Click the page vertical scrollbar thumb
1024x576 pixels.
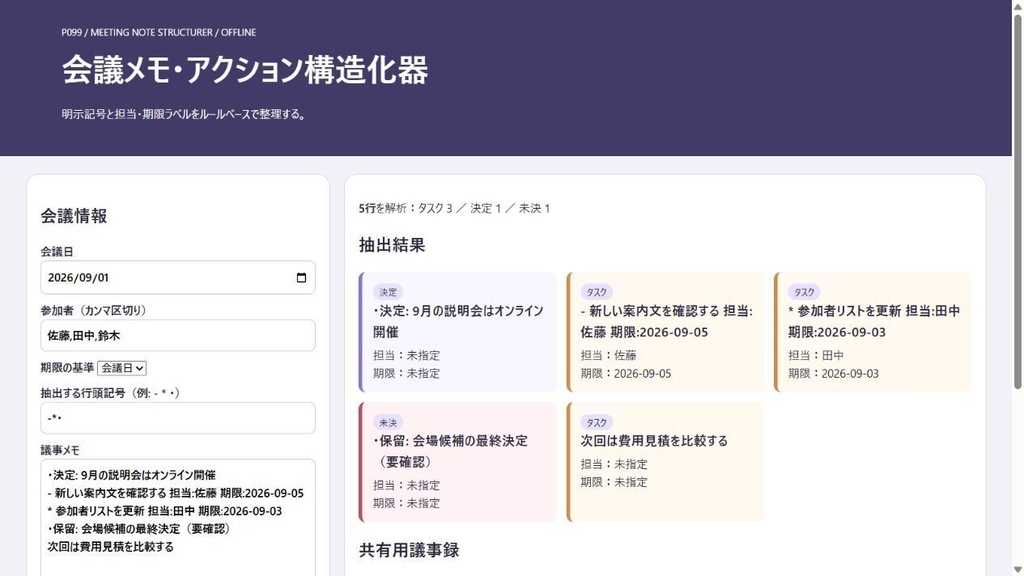(x=1017, y=202)
